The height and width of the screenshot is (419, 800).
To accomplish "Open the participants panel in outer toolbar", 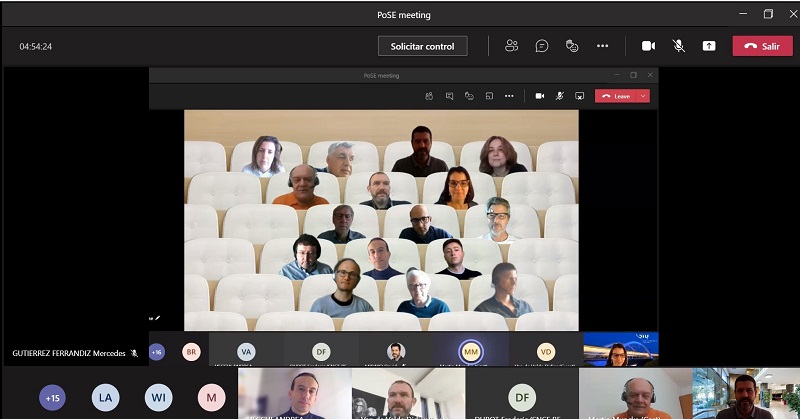I will point(512,46).
